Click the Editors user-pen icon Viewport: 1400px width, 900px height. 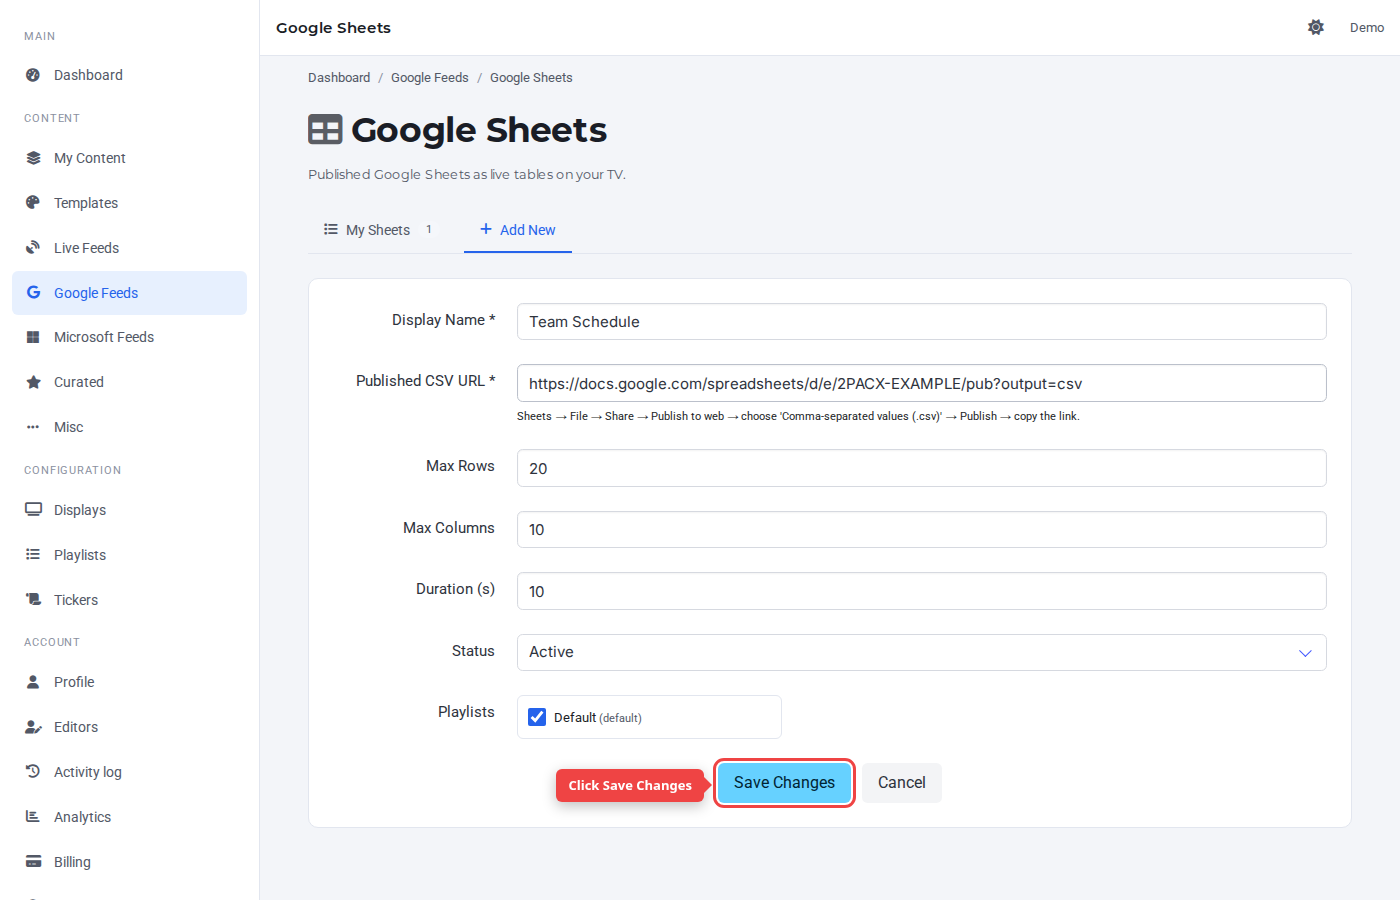coord(33,727)
